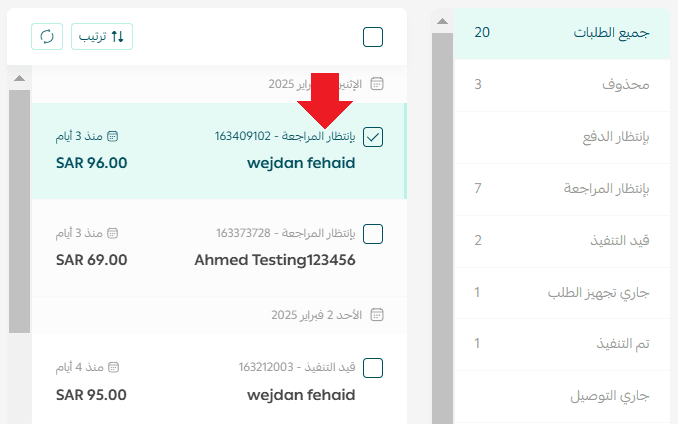
Task: Toggle the select-all orders checkbox
Action: tap(373, 37)
